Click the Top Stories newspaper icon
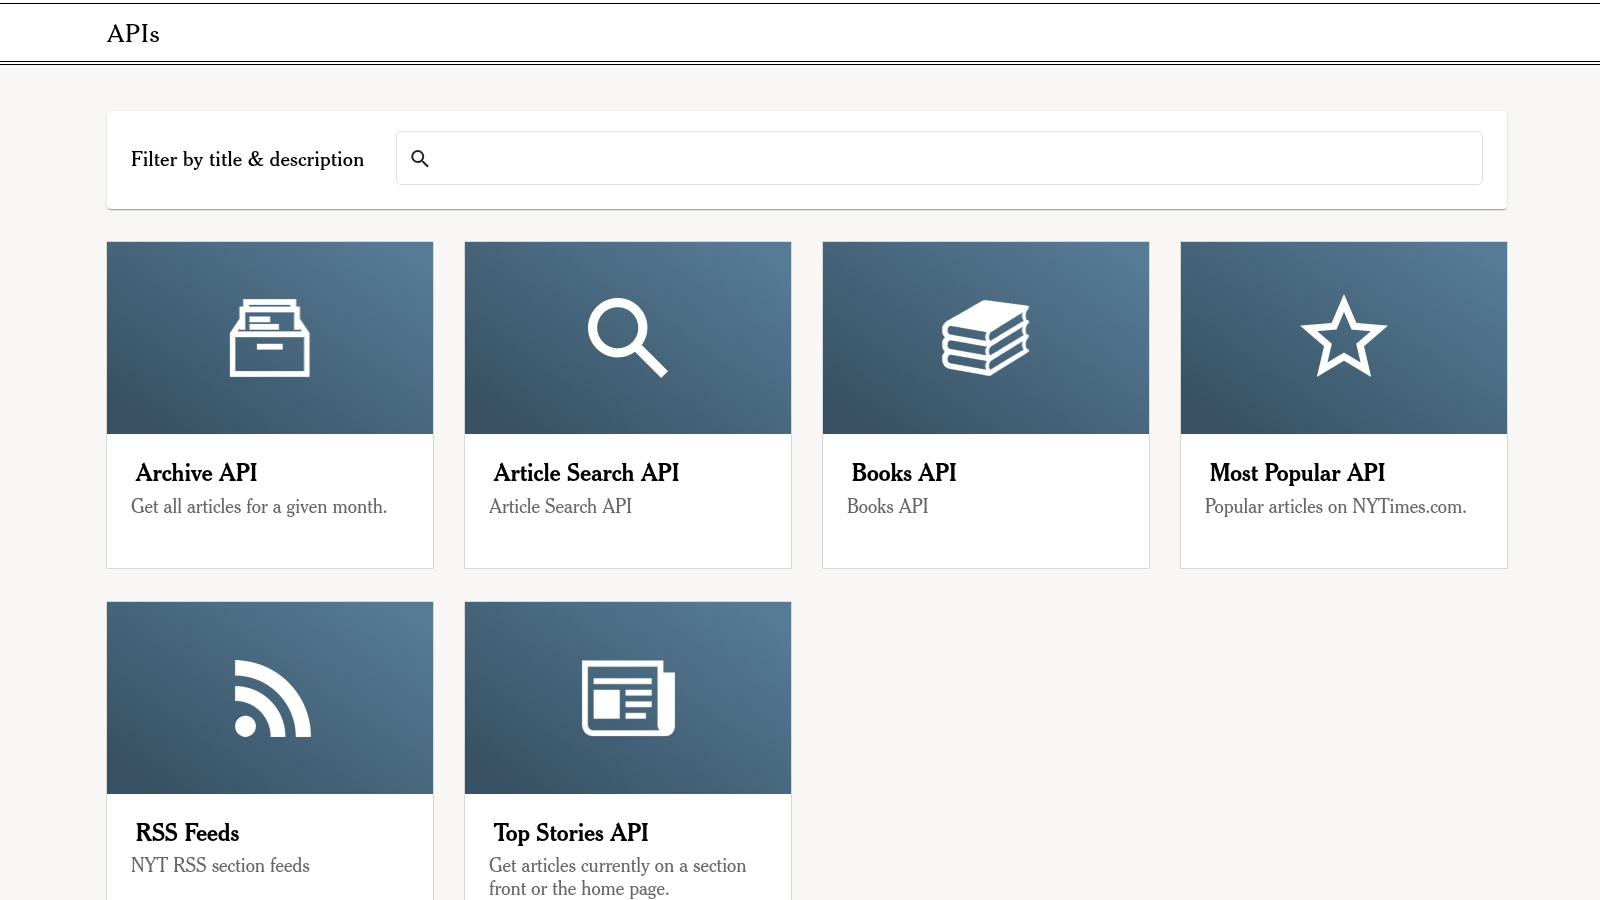 (x=628, y=698)
